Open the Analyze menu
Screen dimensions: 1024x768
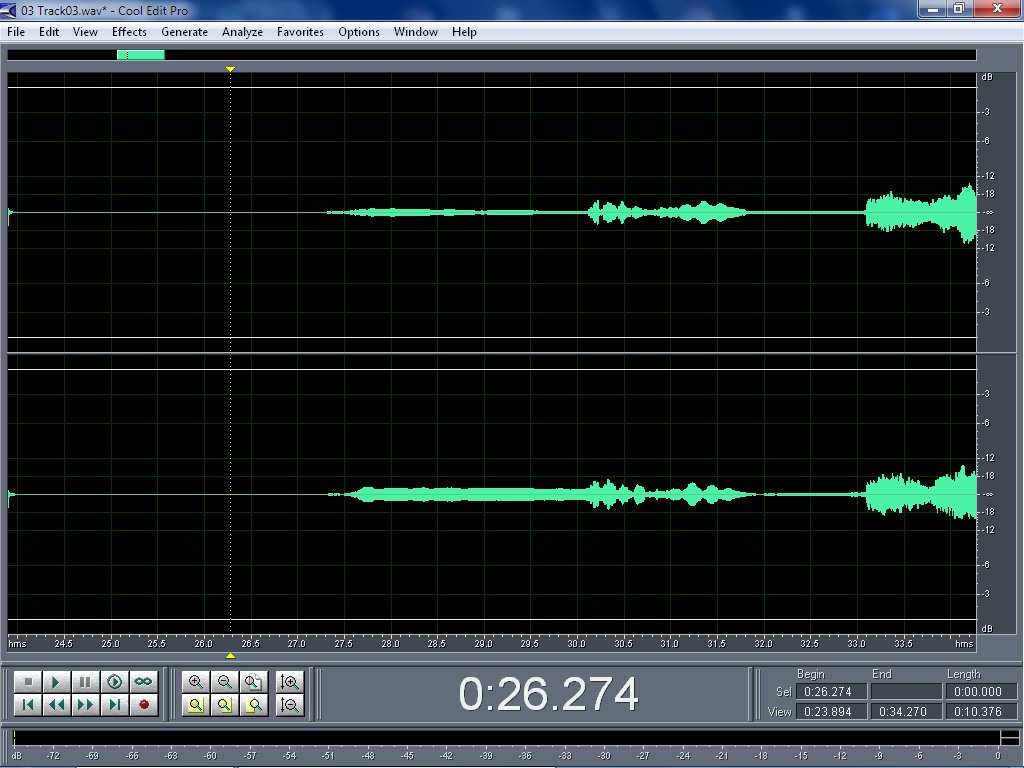pos(242,31)
